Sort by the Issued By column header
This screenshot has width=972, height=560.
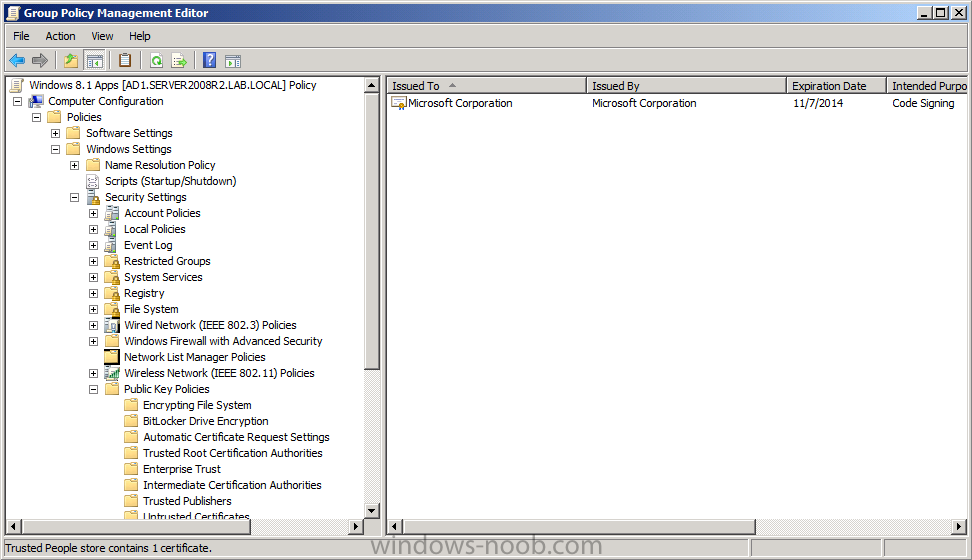[x=687, y=86]
